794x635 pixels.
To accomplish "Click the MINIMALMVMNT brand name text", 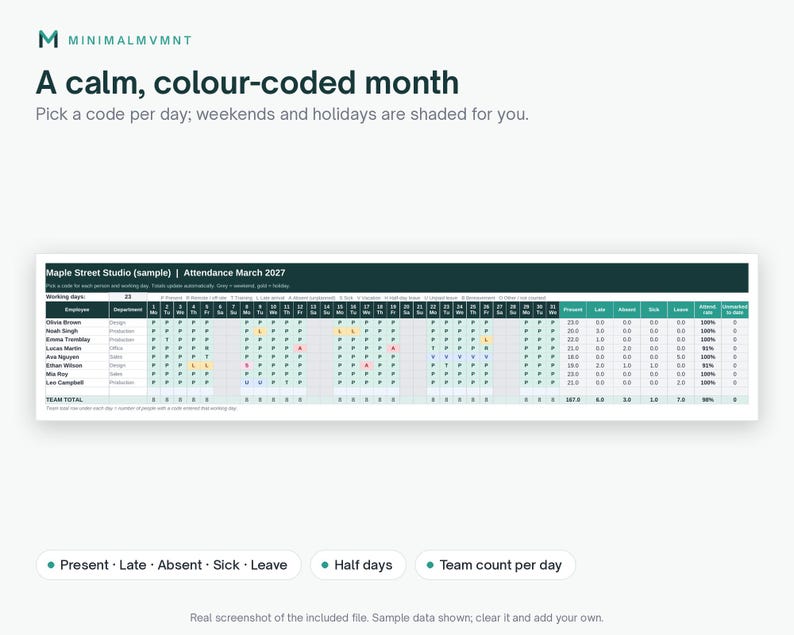I will (130, 40).
